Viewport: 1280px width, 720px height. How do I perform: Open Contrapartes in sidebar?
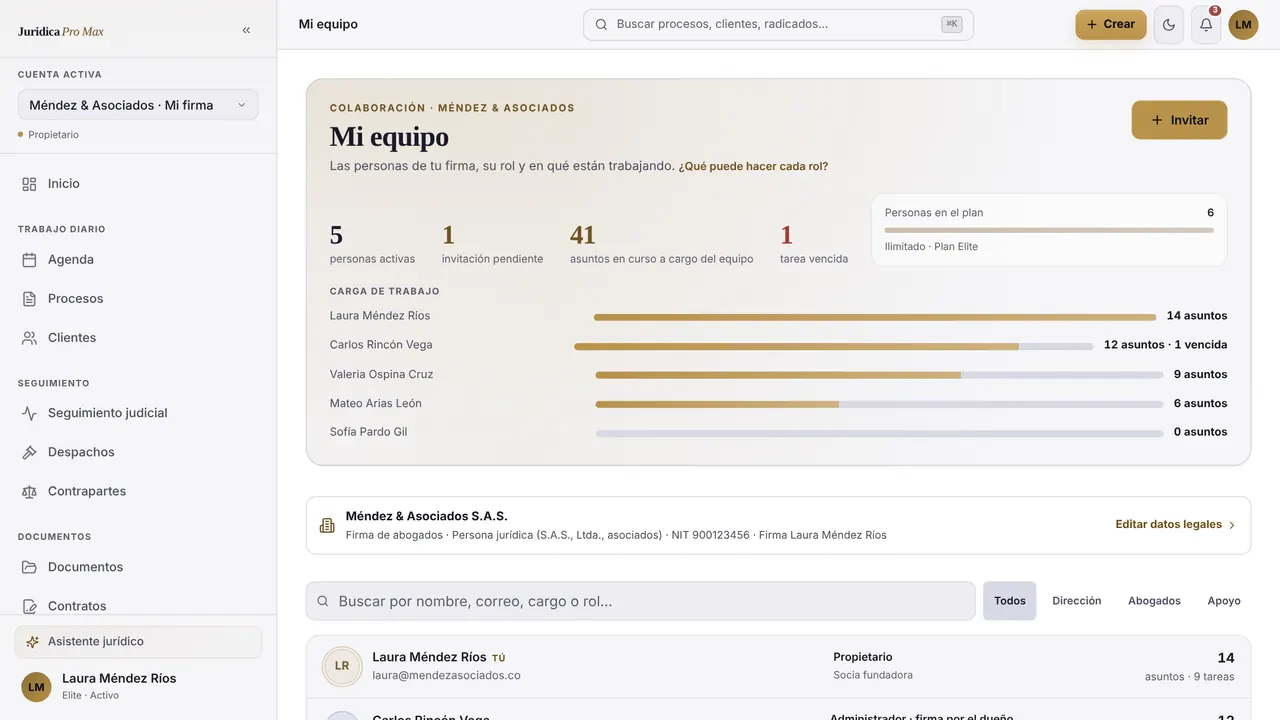click(x=138, y=491)
